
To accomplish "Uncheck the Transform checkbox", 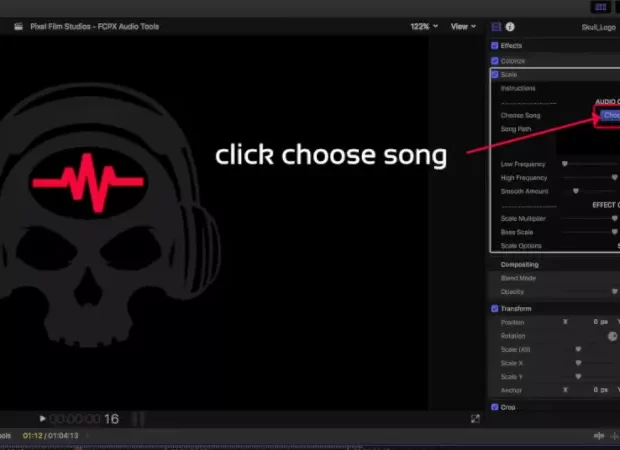I will tap(495, 308).
